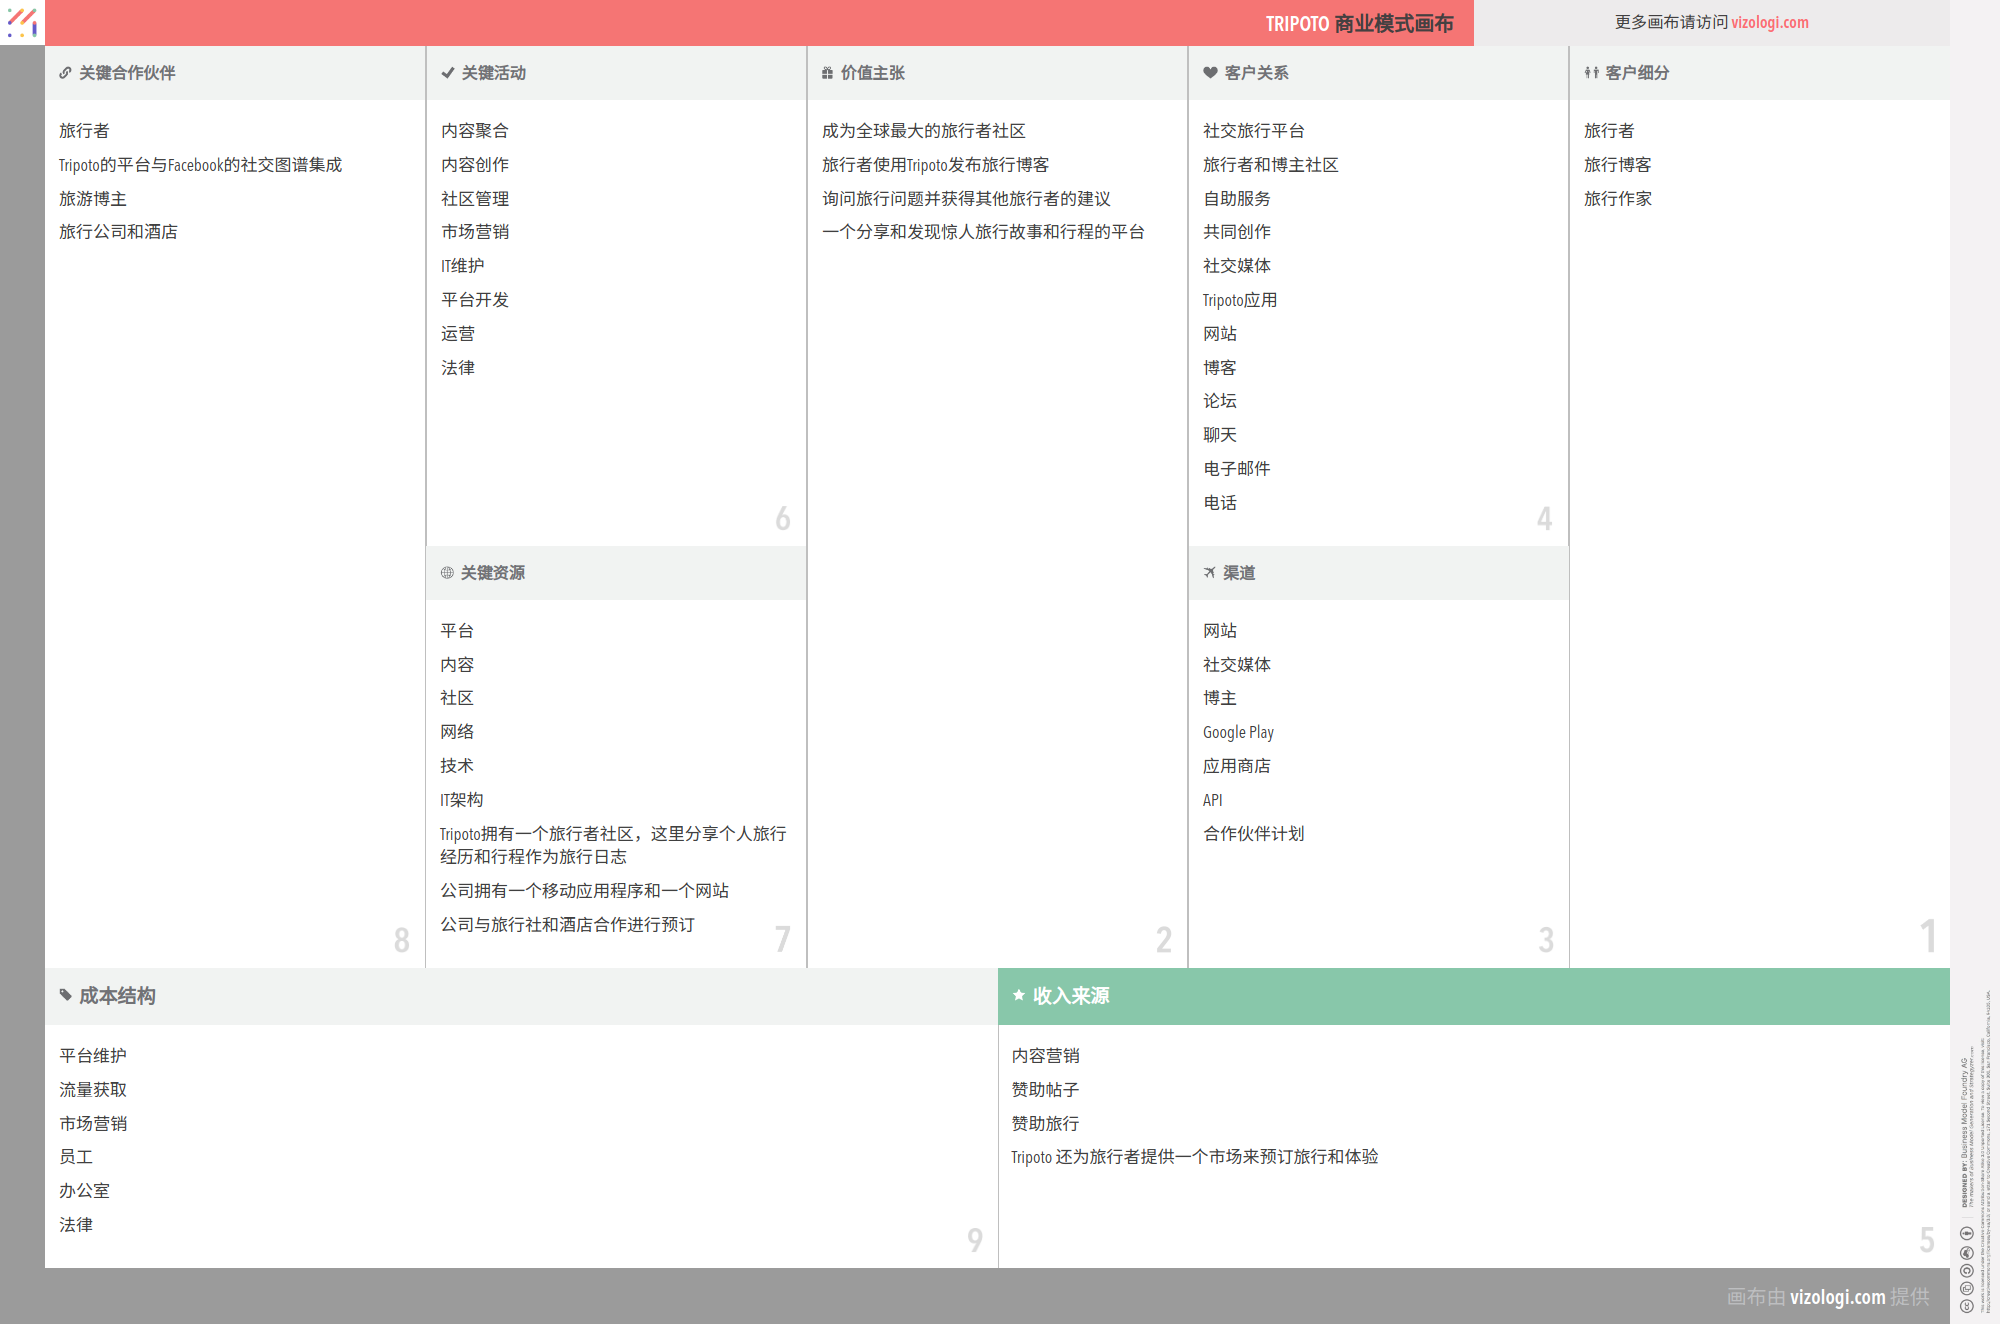Click vizologi.com link in the footer
Viewport: 2000px width, 1324px height.
coord(1837,1297)
